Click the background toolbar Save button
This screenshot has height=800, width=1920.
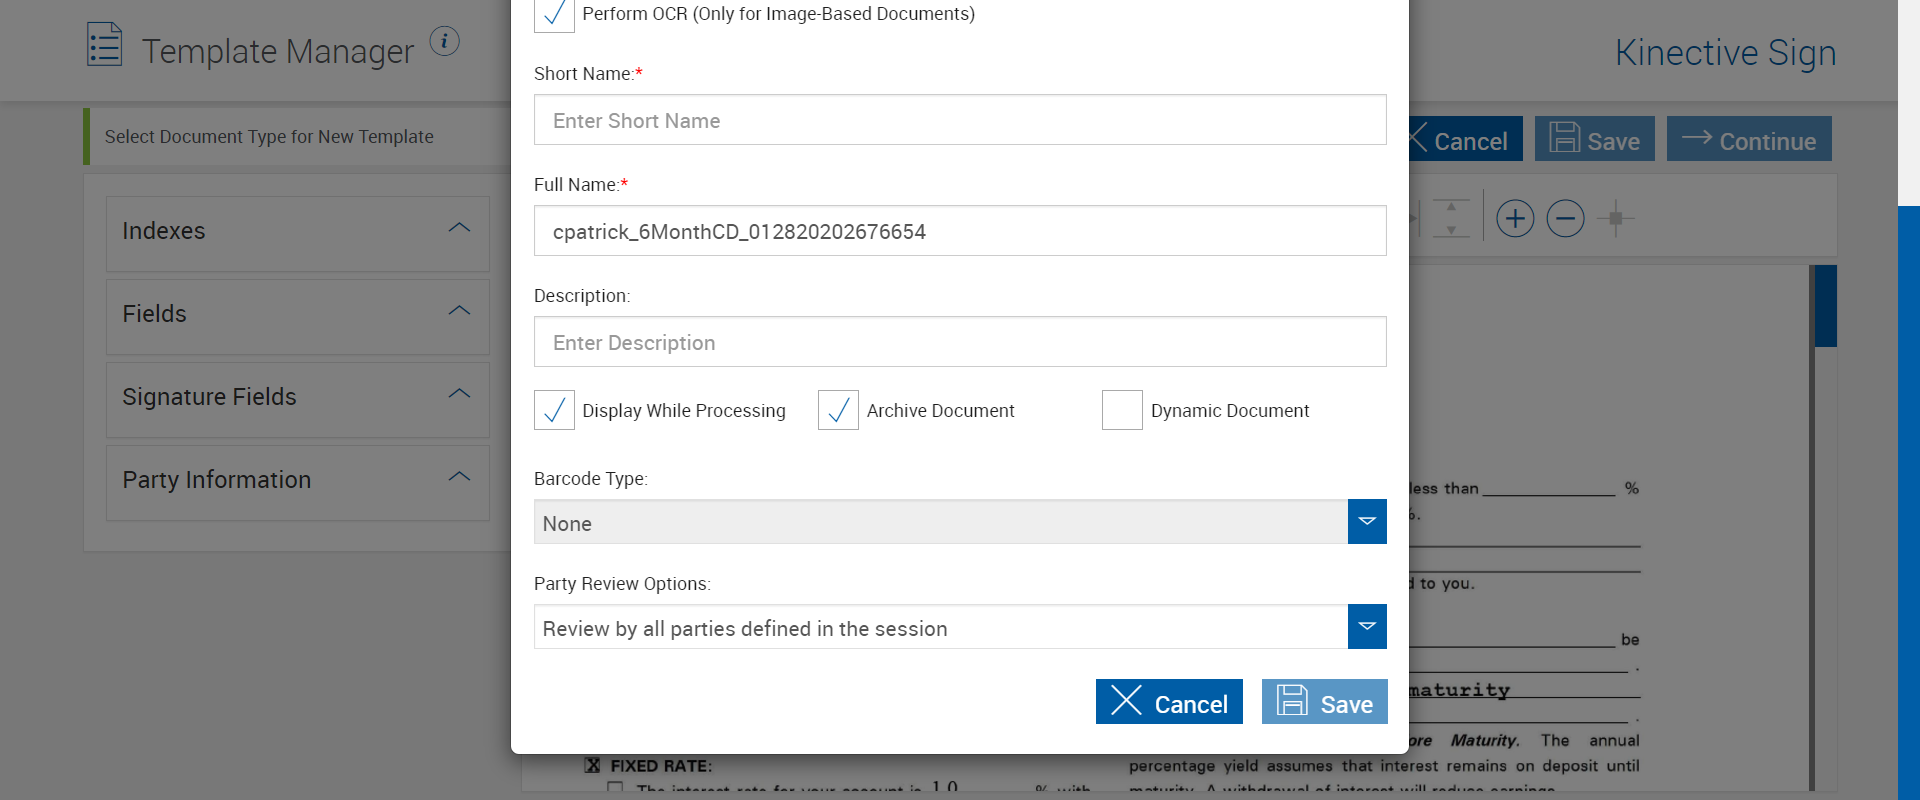pyautogui.click(x=1594, y=139)
